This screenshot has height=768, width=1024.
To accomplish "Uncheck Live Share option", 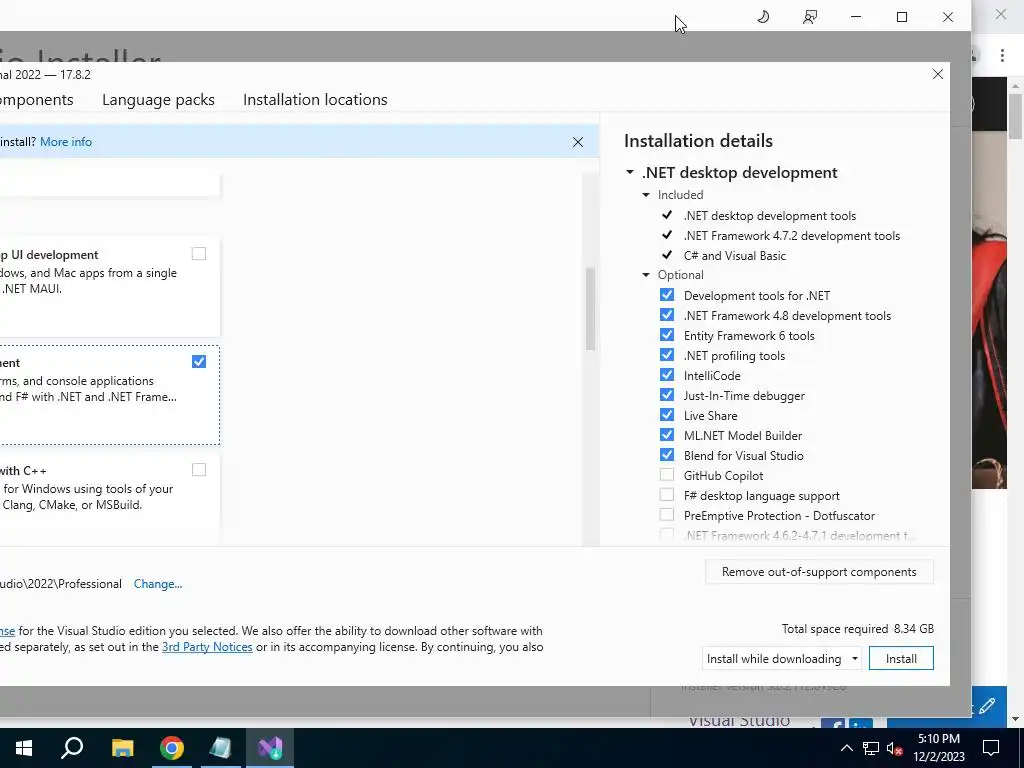I will click(667, 415).
